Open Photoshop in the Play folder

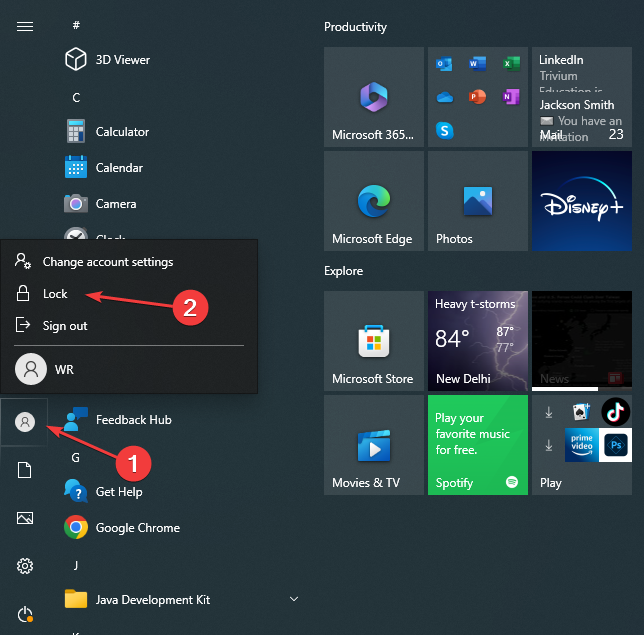click(x=615, y=445)
